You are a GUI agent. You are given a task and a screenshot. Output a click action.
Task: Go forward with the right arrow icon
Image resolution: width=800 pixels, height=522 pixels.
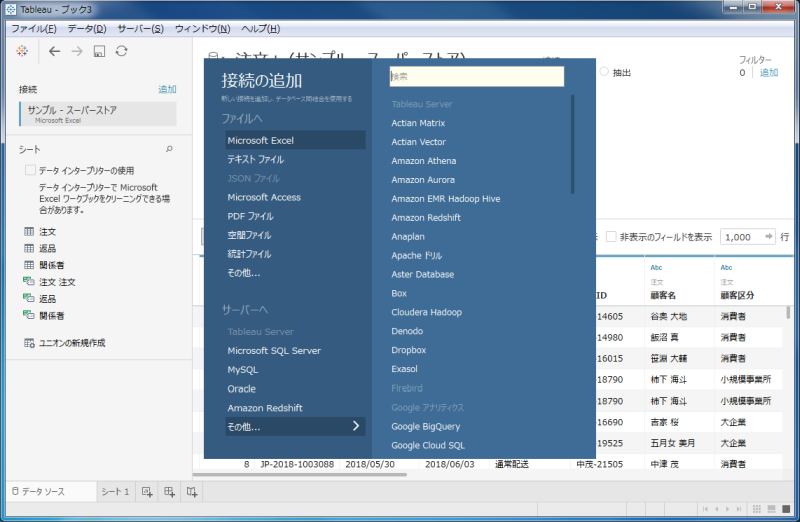click(x=77, y=51)
